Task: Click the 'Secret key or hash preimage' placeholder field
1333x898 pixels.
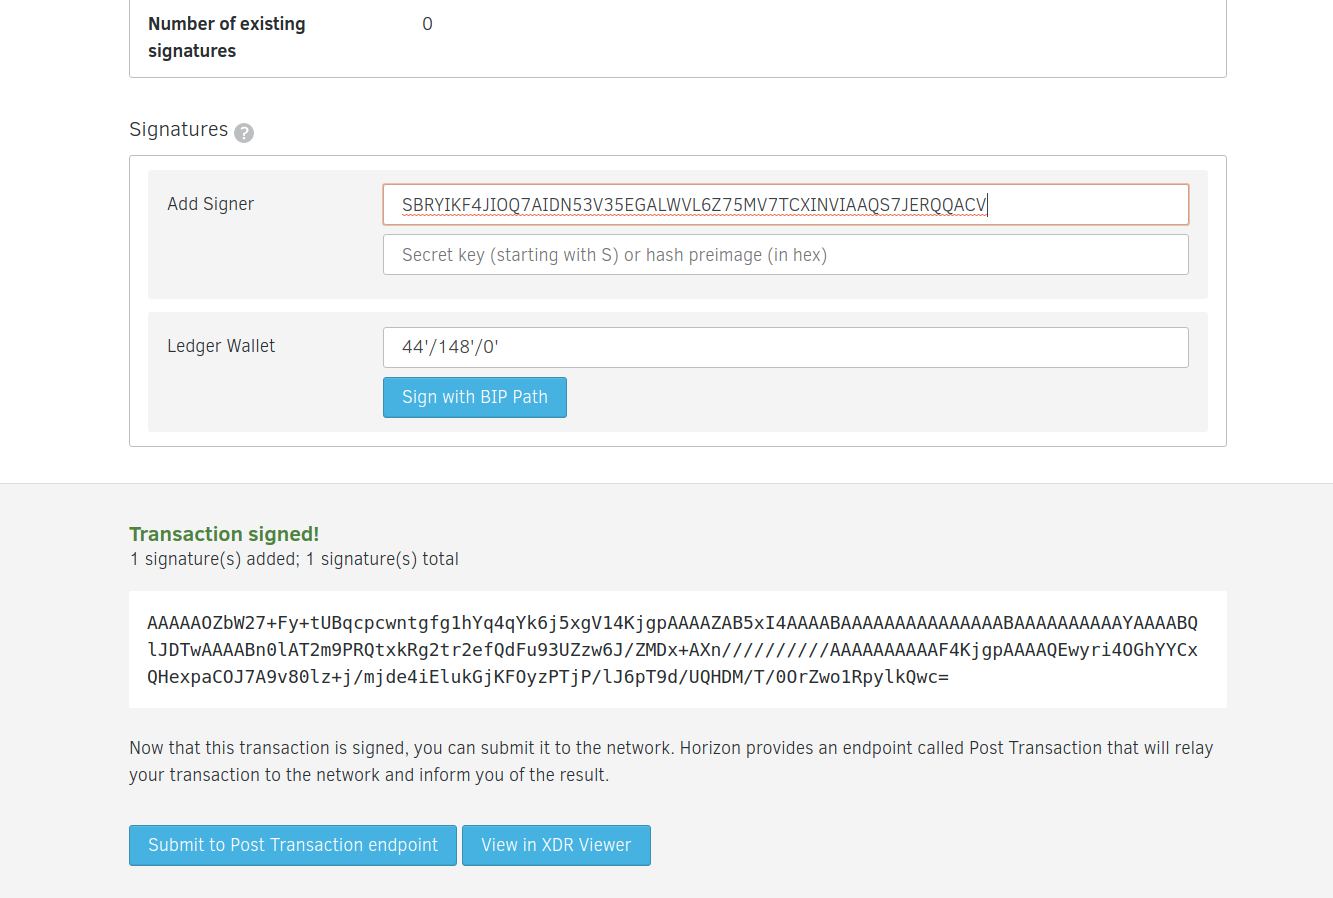Action: pyautogui.click(x=785, y=254)
